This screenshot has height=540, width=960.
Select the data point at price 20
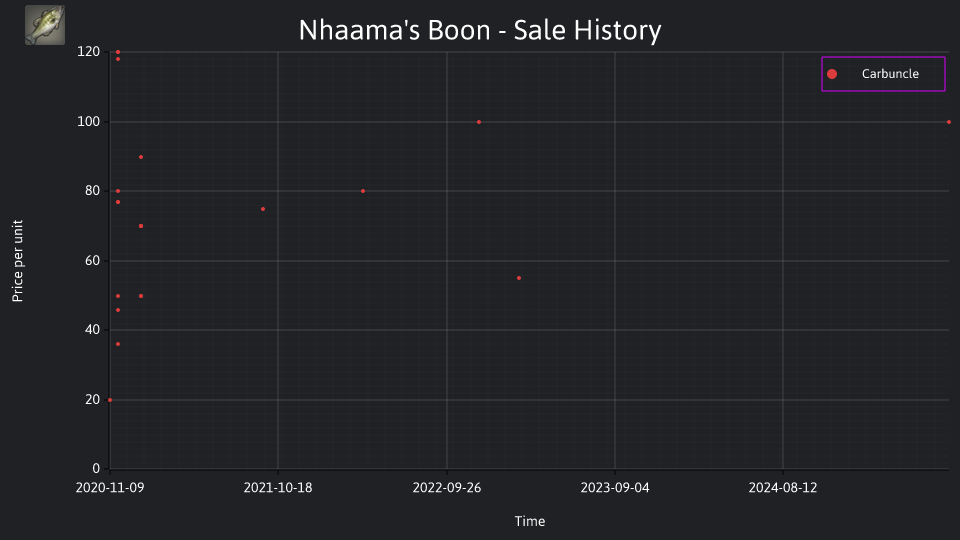(110, 400)
